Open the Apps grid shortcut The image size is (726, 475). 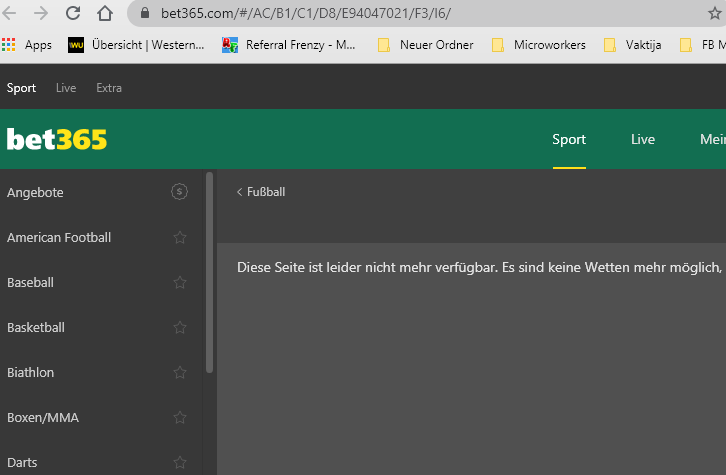pos(27,45)
